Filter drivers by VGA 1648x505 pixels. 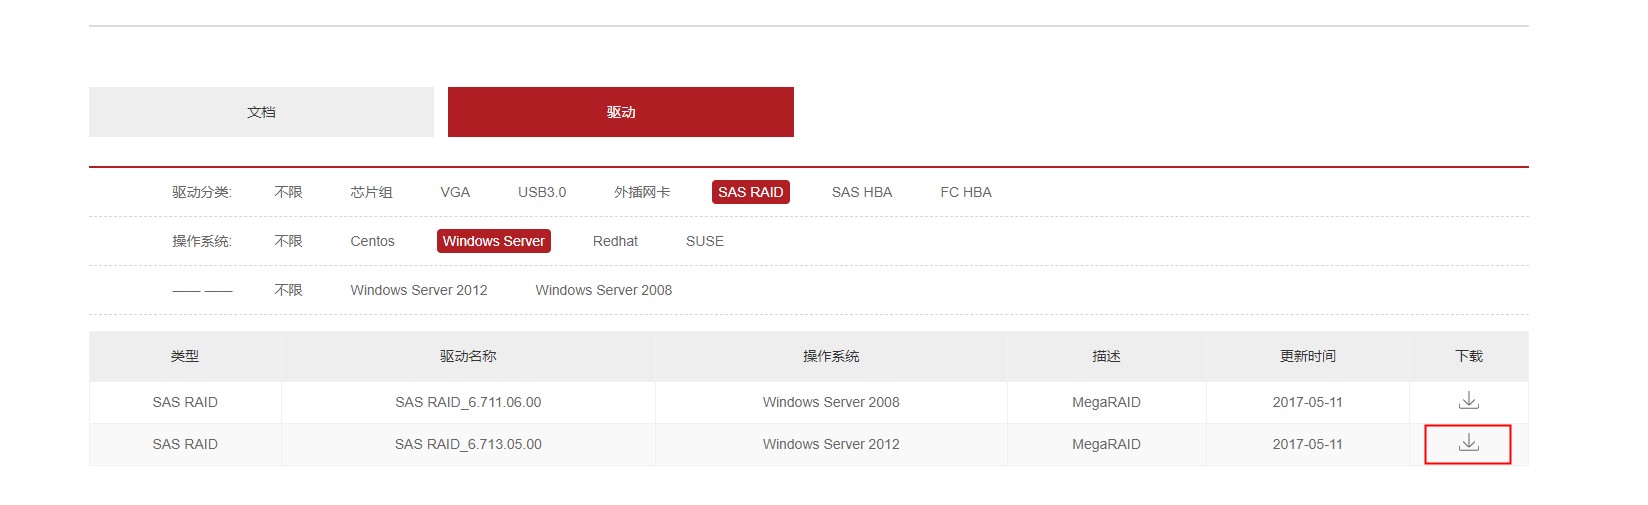coord(455,192)
